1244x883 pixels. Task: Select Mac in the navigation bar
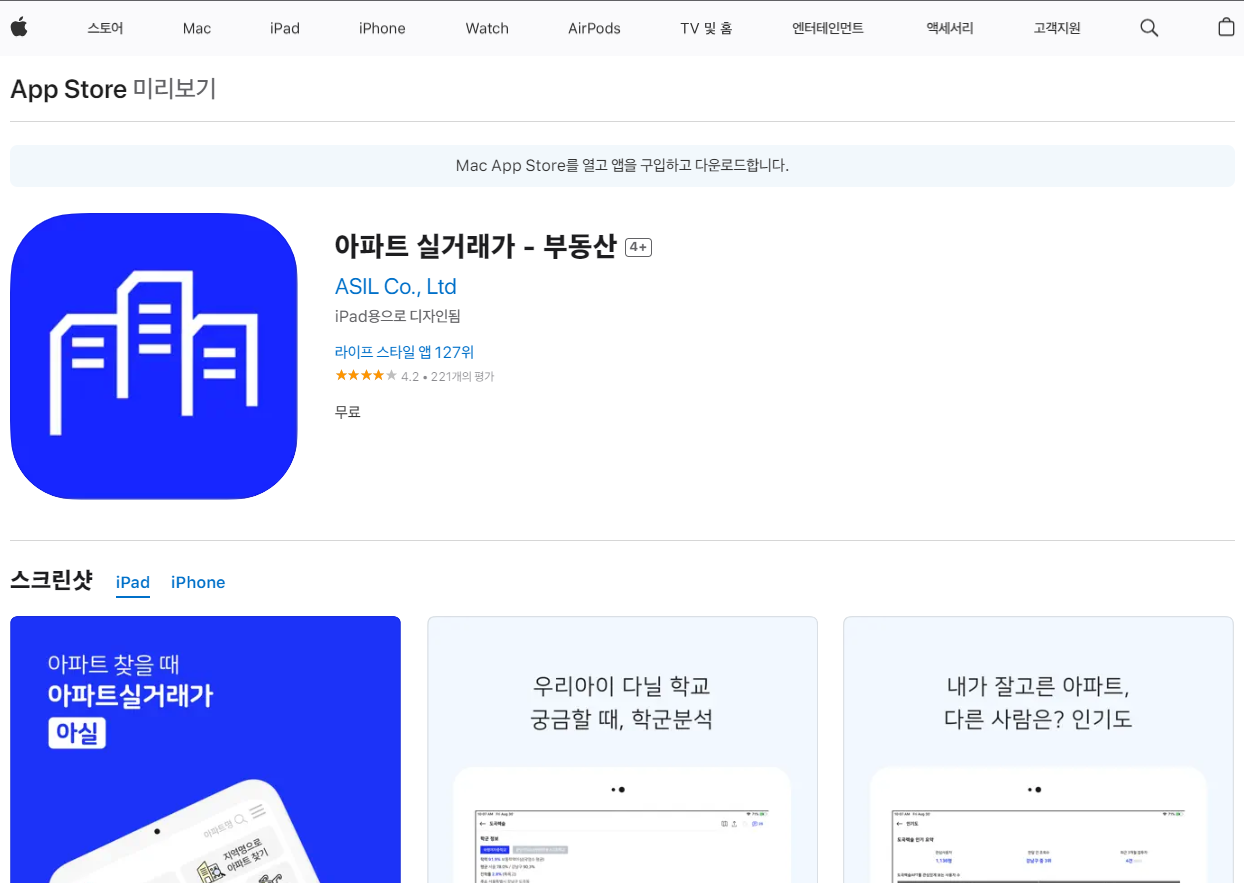click(x=196, y=28)
